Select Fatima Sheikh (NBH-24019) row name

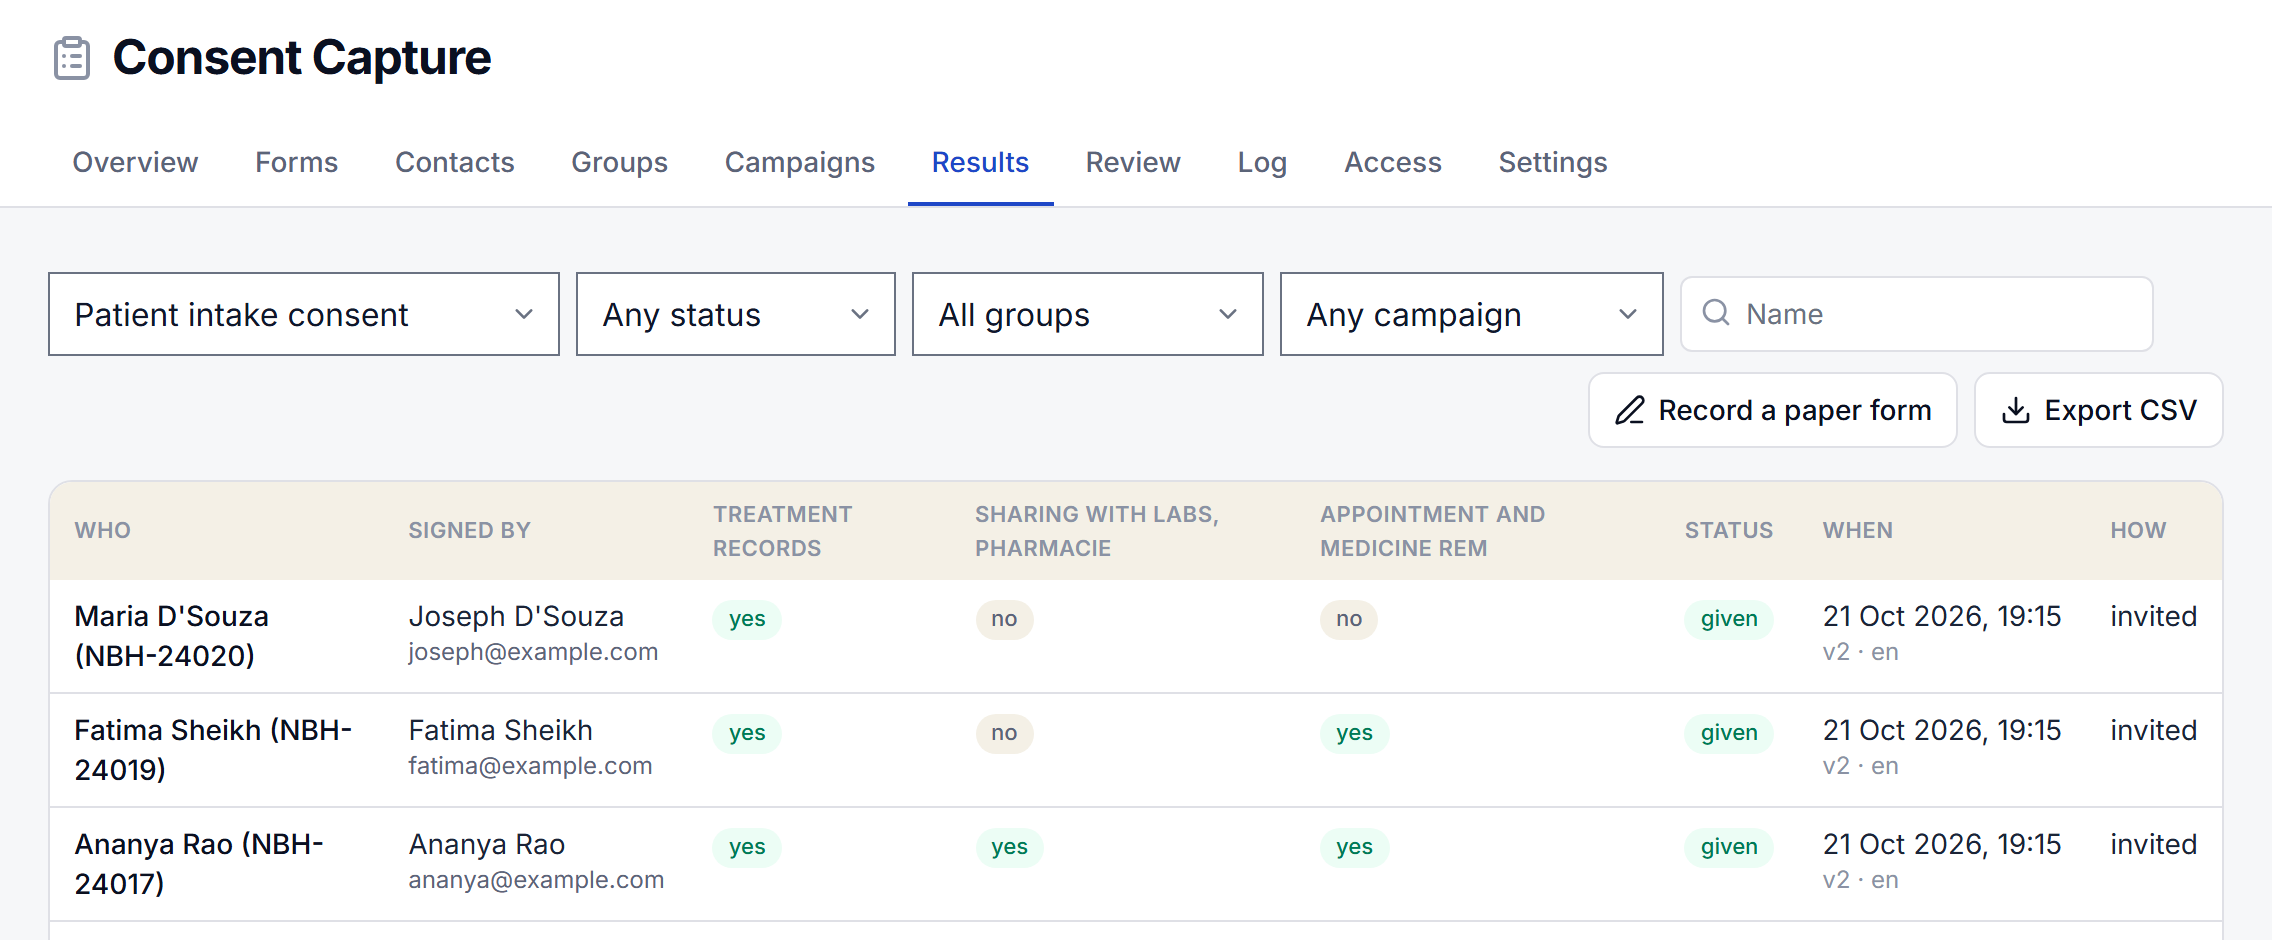(x=213, y=750)
